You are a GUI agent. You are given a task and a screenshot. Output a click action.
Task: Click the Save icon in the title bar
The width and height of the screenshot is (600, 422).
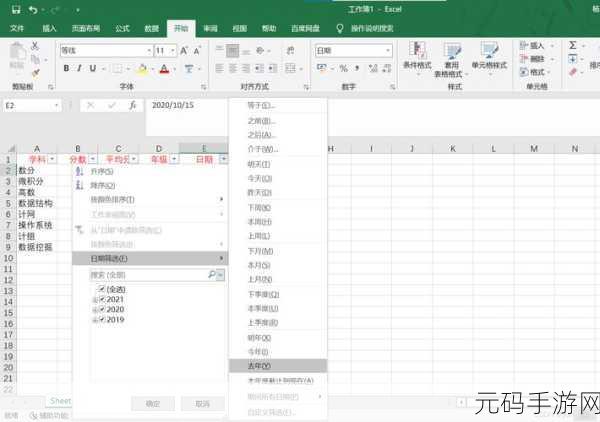pyautogui.click(x=16, y=10)
